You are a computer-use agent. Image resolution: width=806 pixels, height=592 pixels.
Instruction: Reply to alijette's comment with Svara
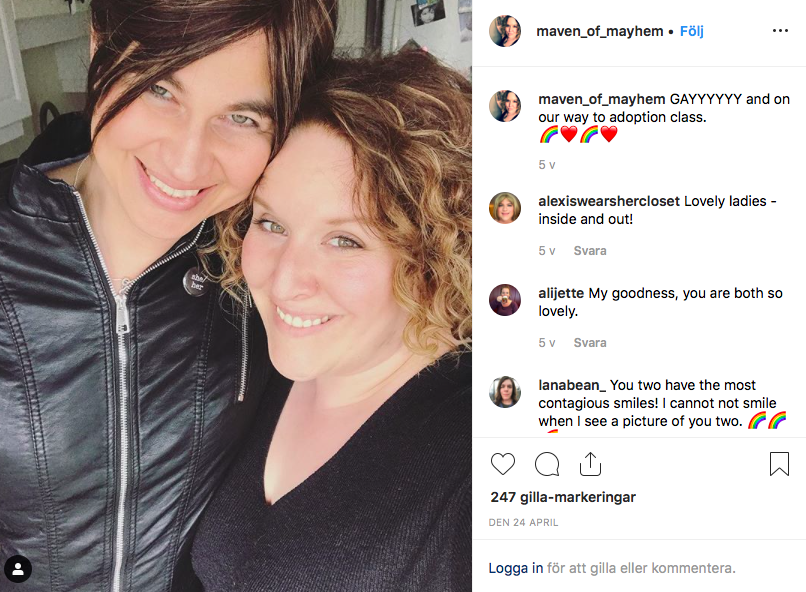pos(590,343)
